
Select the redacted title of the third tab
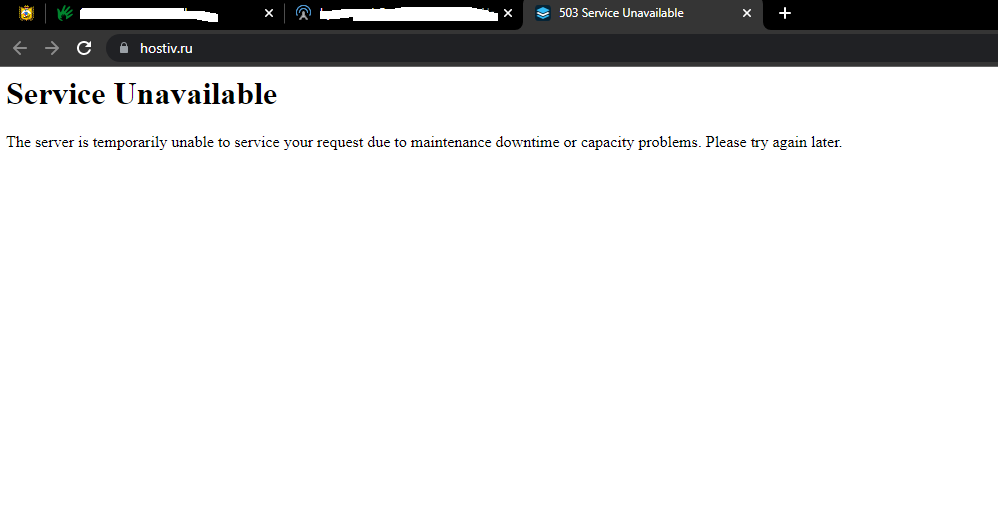tap(408, 14)
